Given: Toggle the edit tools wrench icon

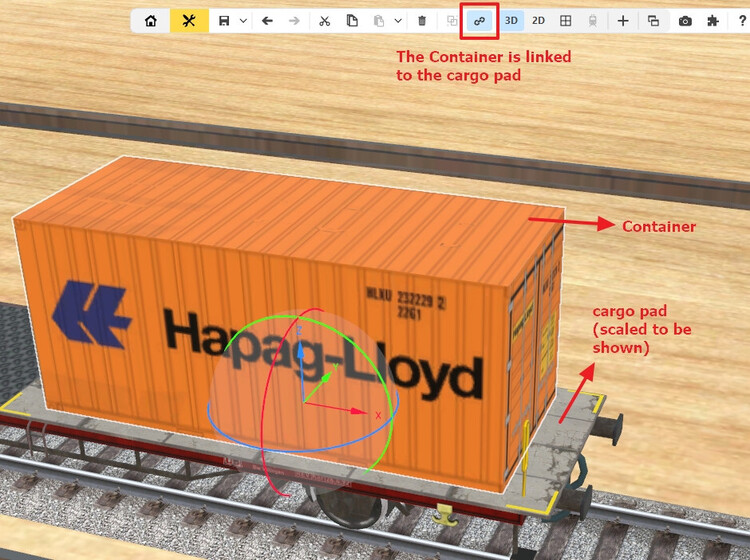Looking at the screenshot, I should click(x=189, y=21).
